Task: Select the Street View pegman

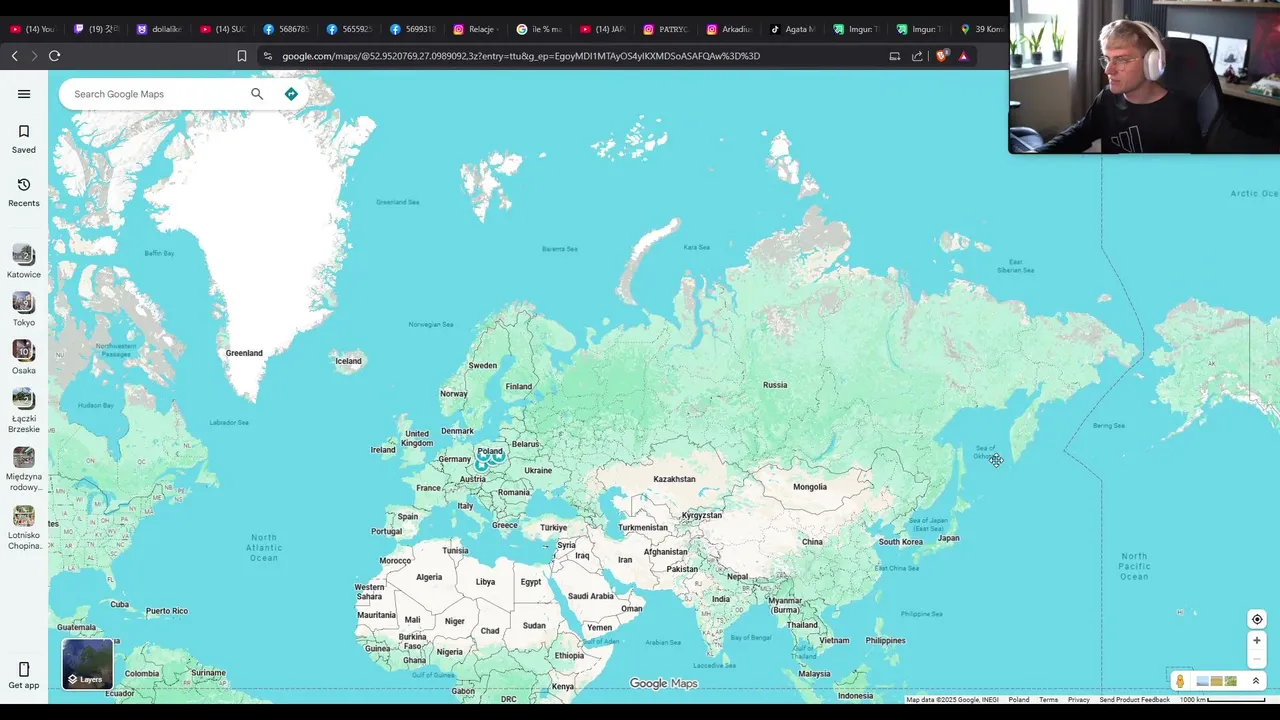Action: pos(1180,681)
